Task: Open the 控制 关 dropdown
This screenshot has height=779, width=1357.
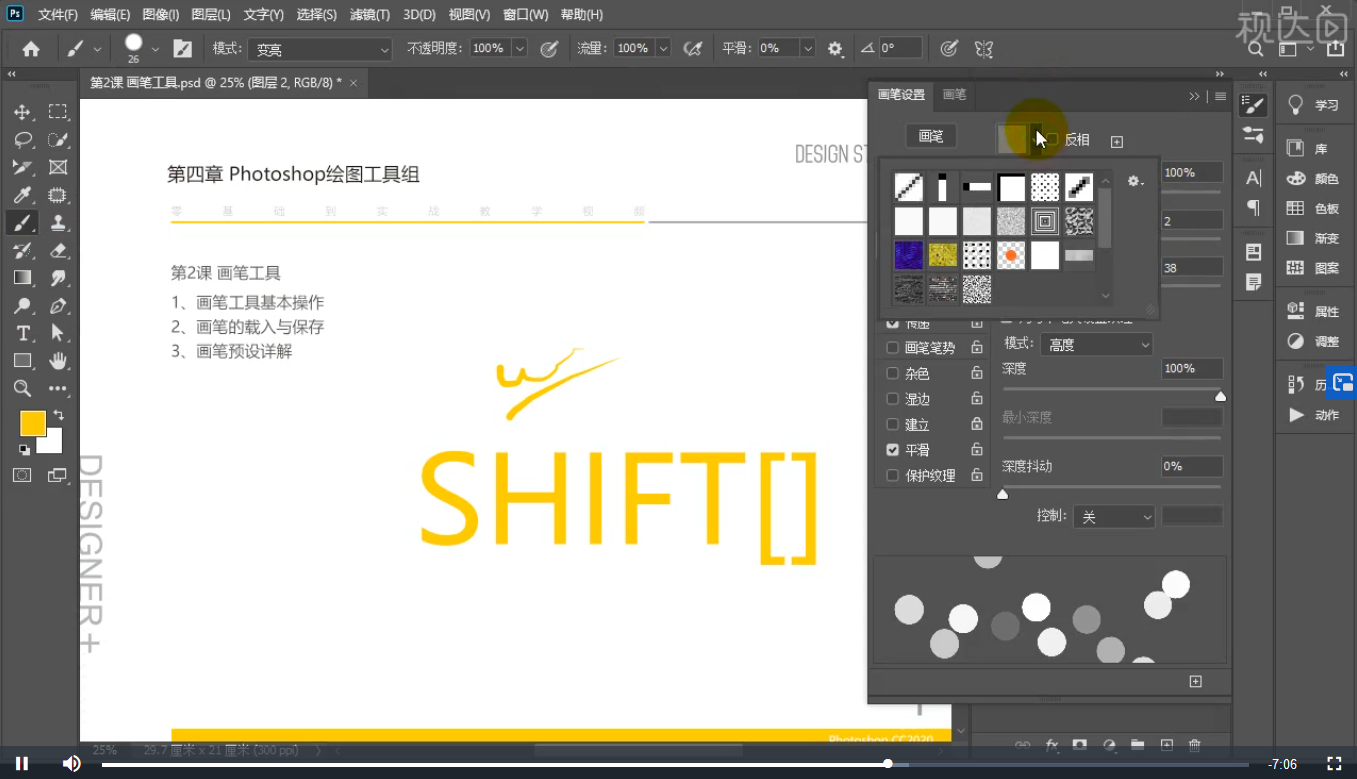Action: click(1114, 517)
